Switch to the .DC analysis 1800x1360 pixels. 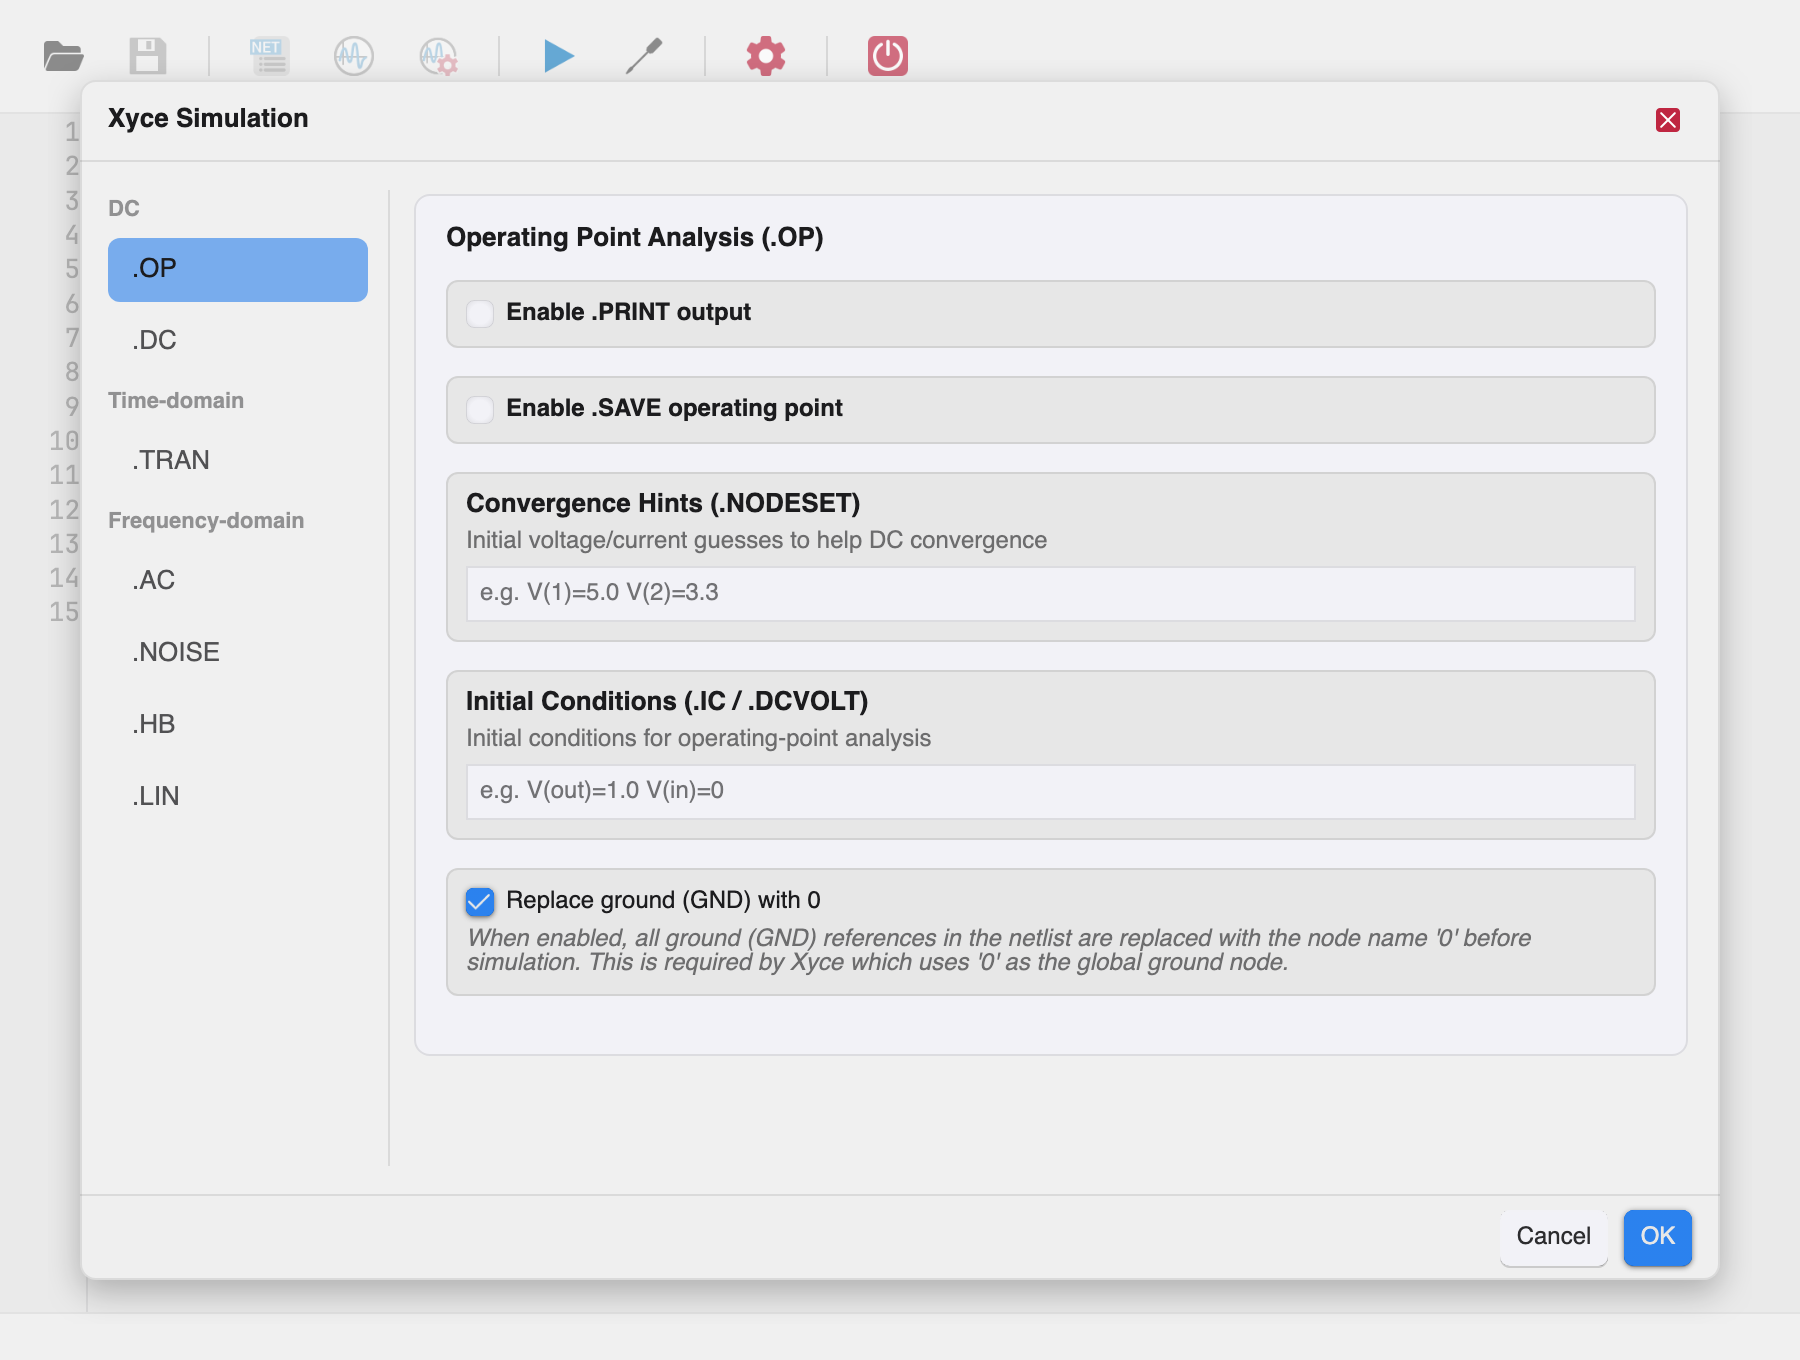coord(238,341)
